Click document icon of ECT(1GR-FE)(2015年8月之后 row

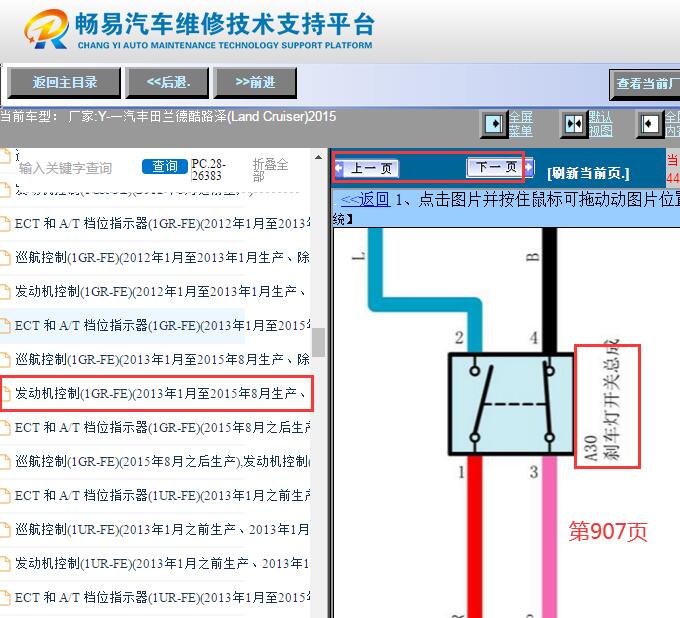click(x=5, y=428)
